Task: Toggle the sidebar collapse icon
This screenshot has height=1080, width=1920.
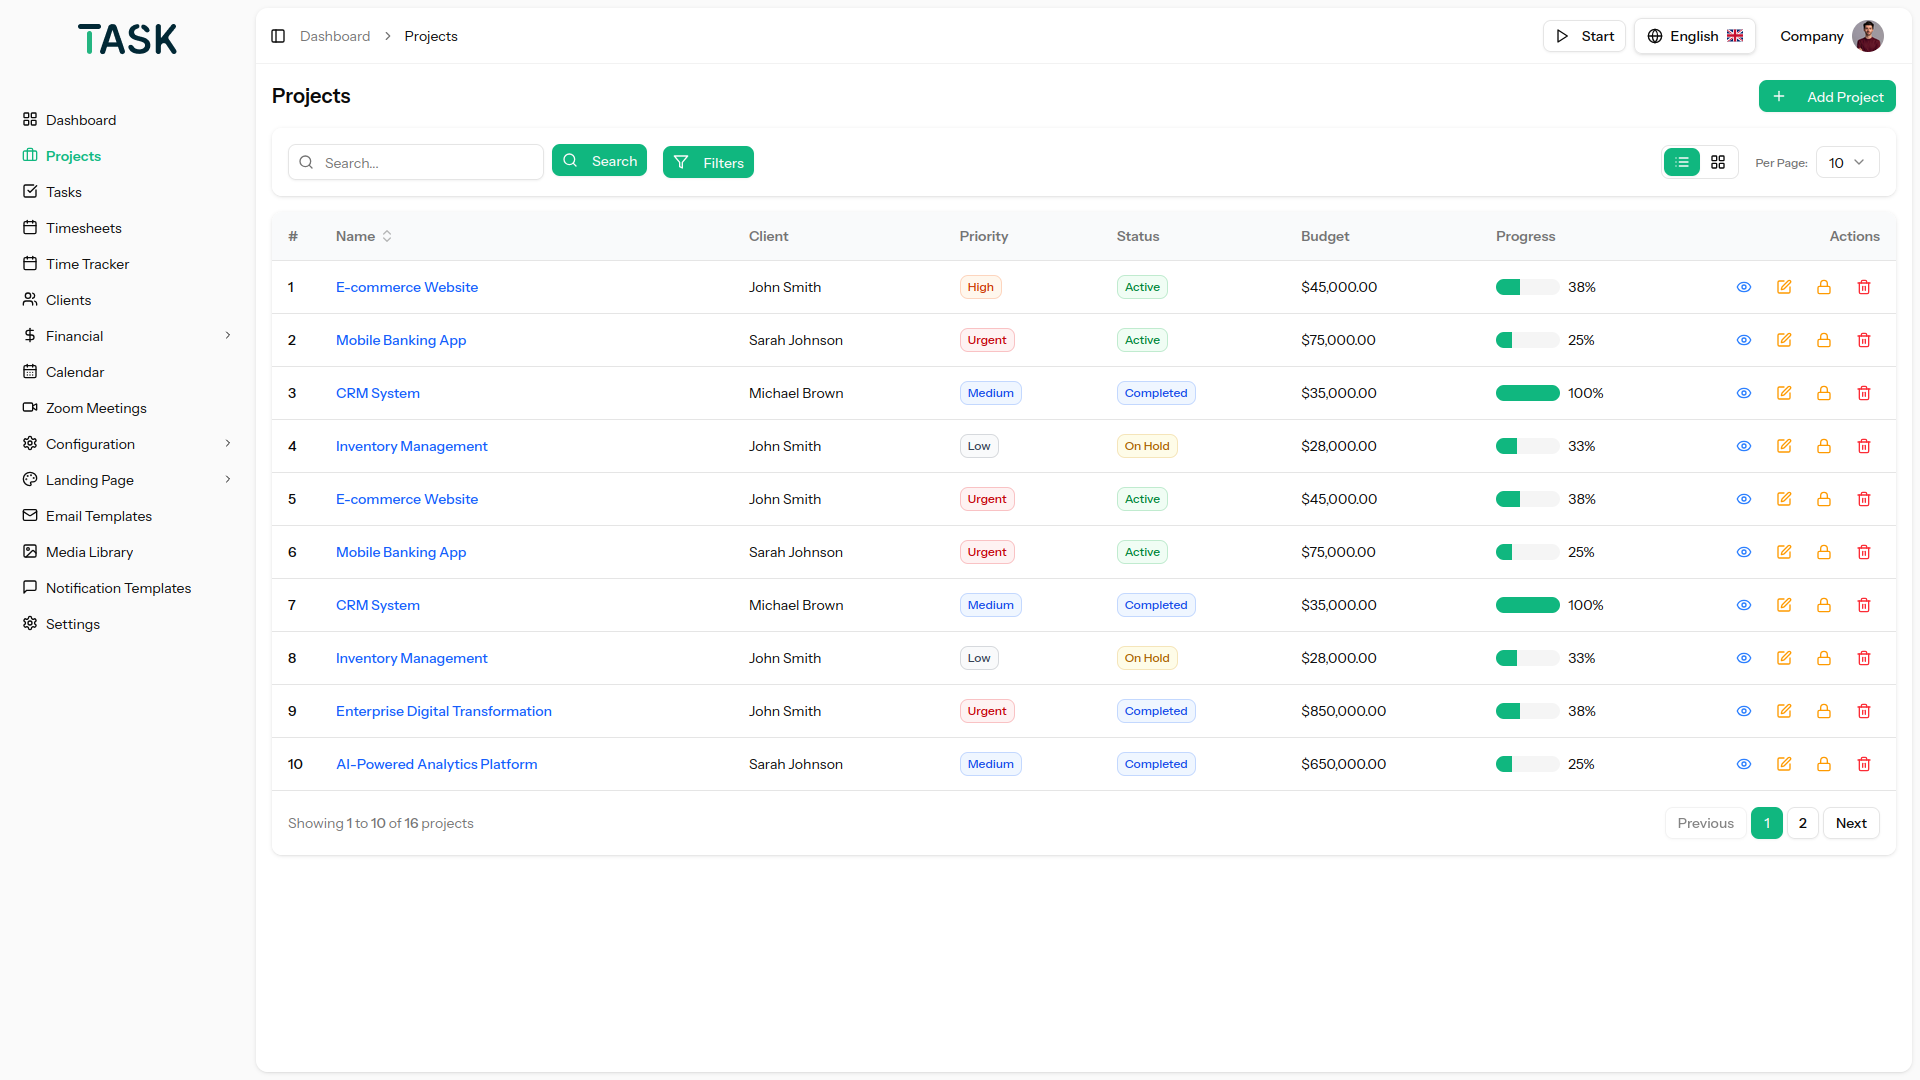Action: [x=278, y=36]
